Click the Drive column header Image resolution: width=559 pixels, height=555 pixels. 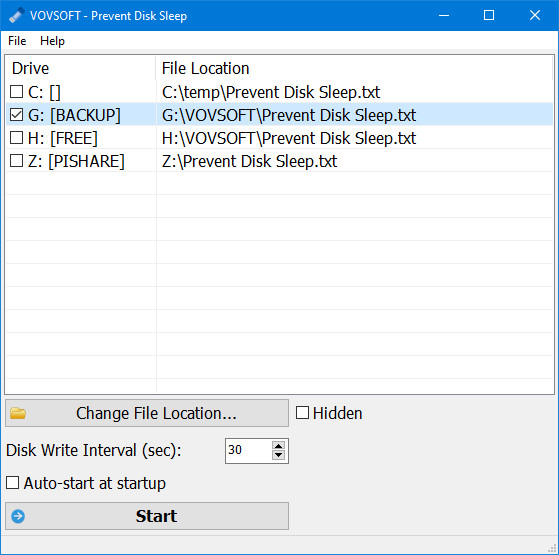click(81, 68)
